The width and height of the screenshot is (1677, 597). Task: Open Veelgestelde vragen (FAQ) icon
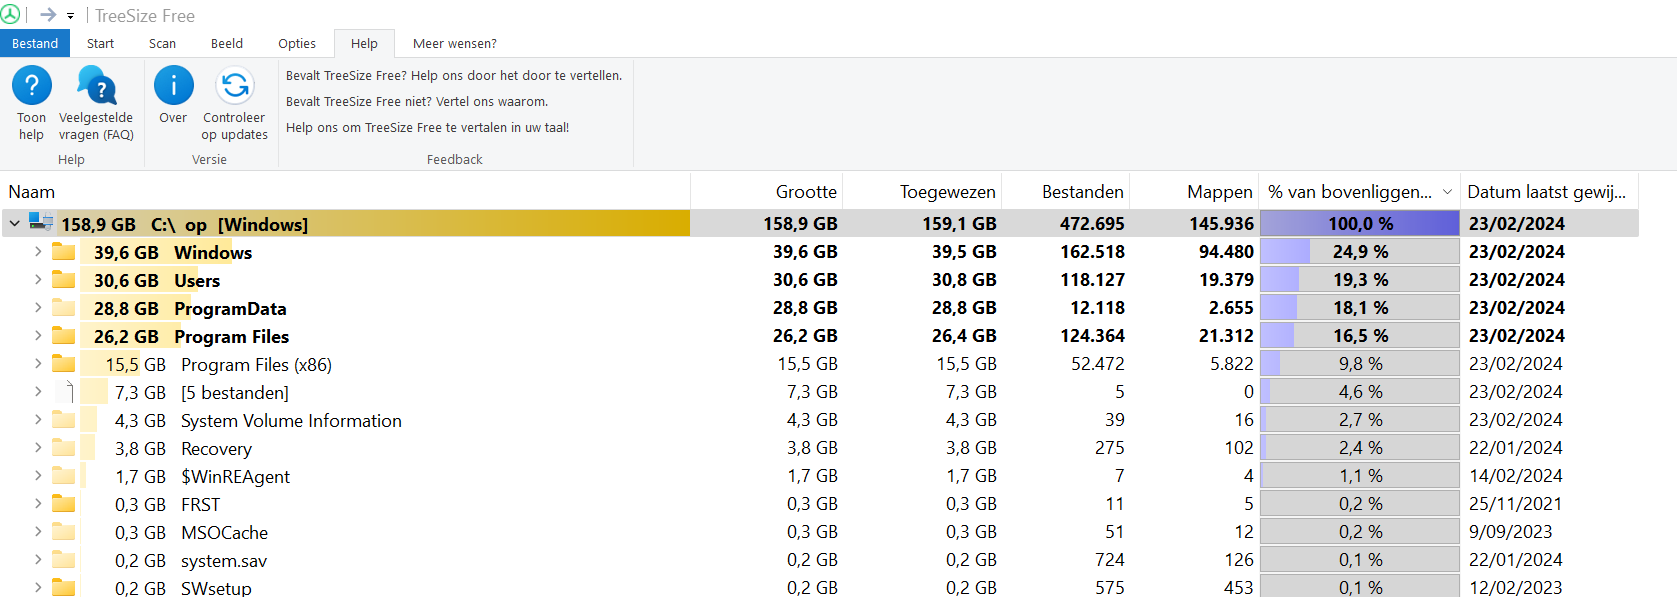[x=96, y=86]
